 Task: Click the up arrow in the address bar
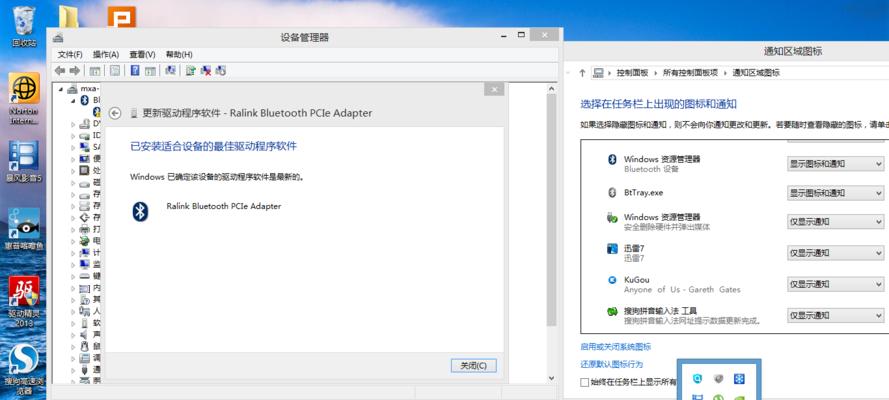(x=582, y=73)
